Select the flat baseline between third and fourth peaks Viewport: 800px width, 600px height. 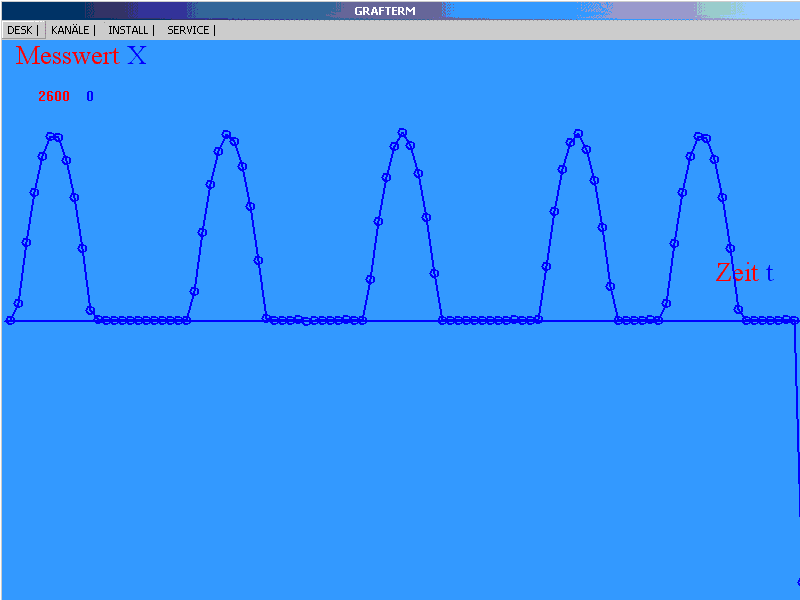[490, 320]
